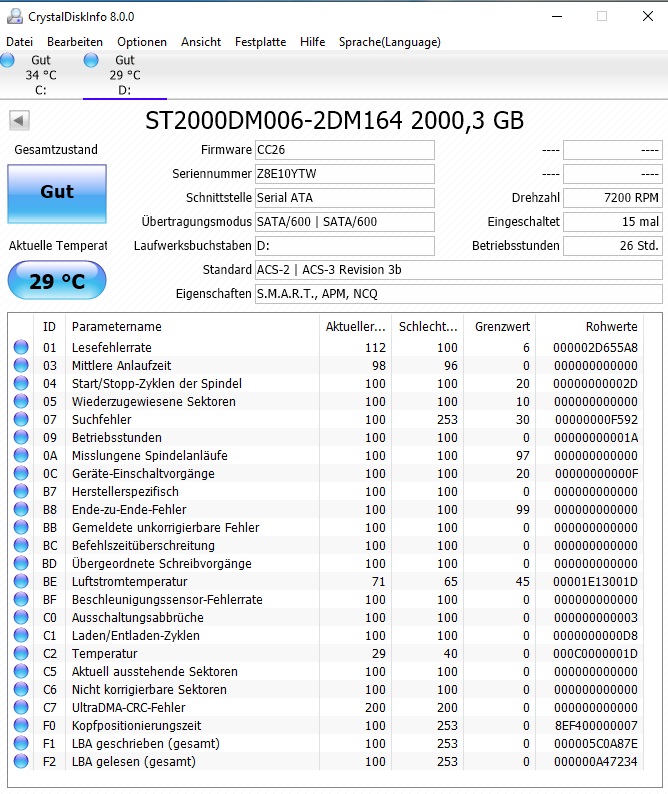
Task: Select the Lesefehlerrate parameter name
Action: 111,347
